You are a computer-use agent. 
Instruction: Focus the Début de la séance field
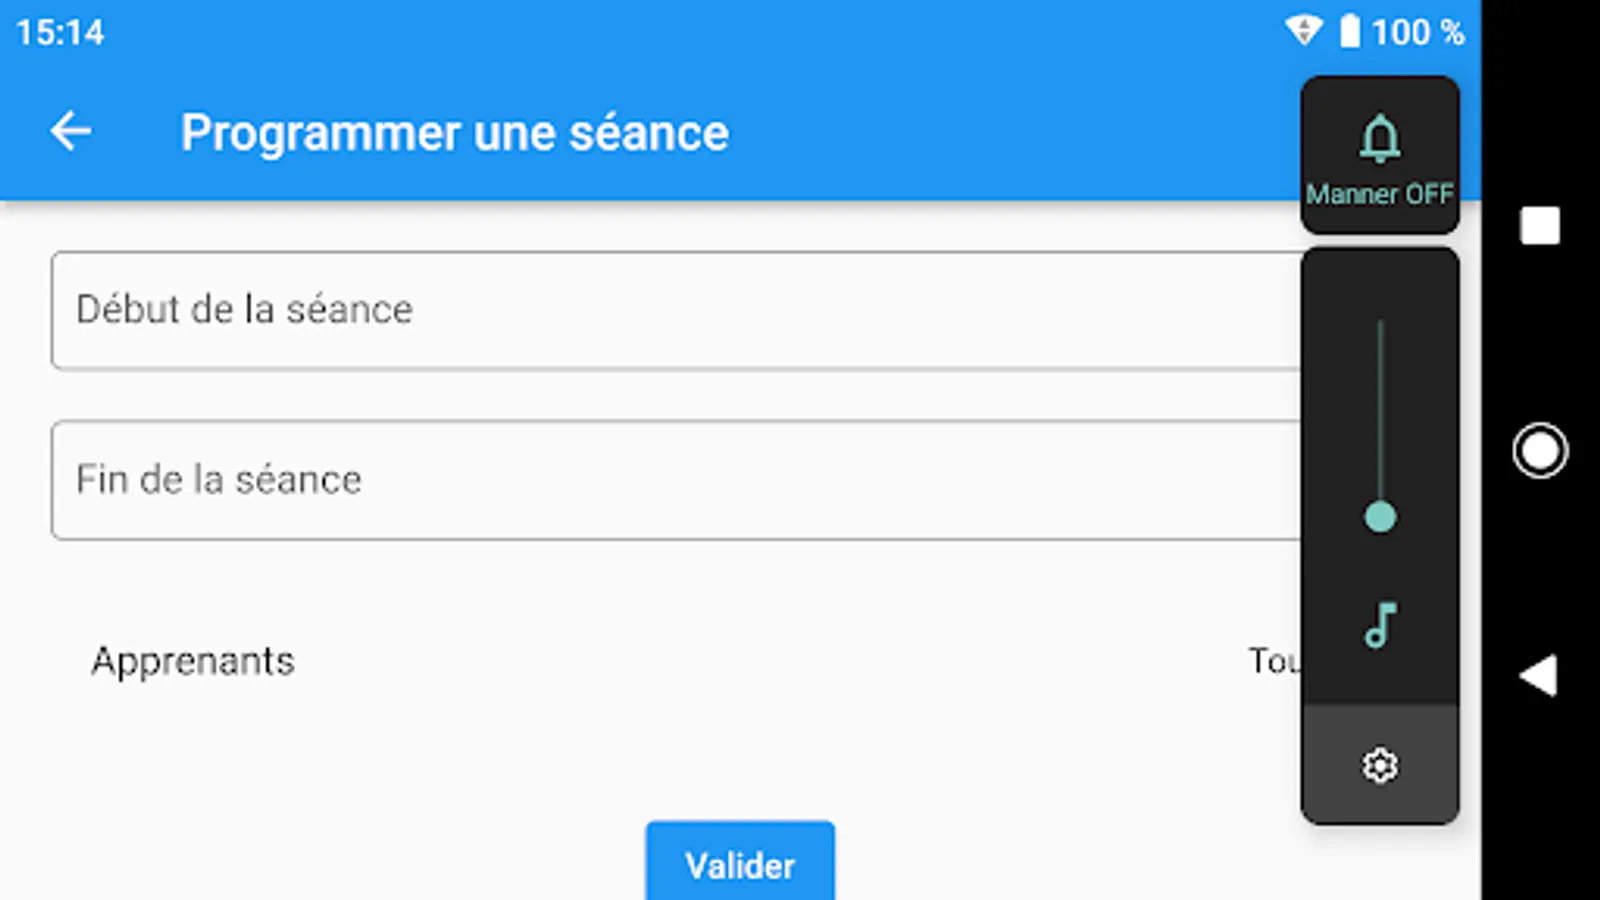676,310
